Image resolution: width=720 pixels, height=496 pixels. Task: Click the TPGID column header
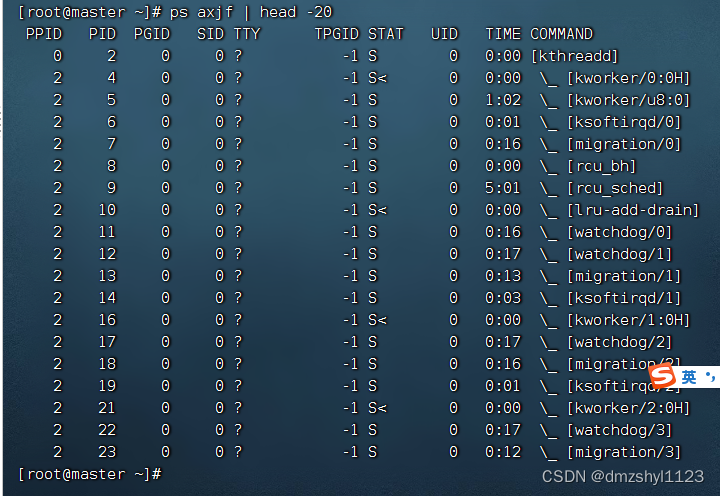click(337, 34)
